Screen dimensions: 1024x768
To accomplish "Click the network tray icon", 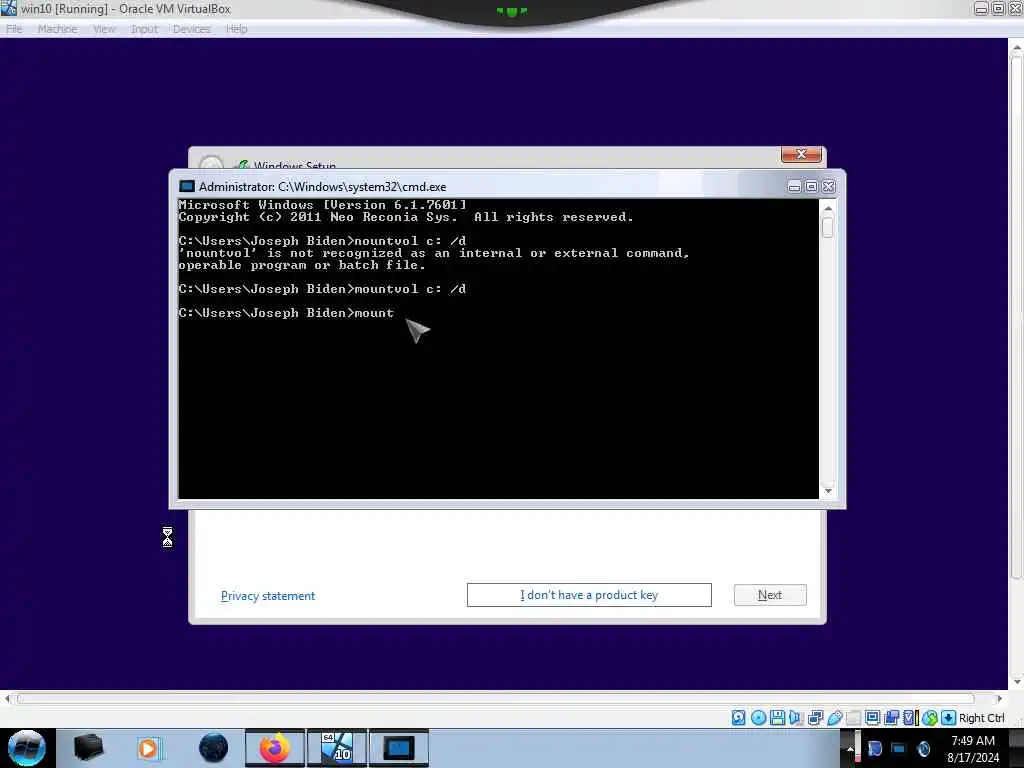I will pyautogui.click(x=899, y=749).
